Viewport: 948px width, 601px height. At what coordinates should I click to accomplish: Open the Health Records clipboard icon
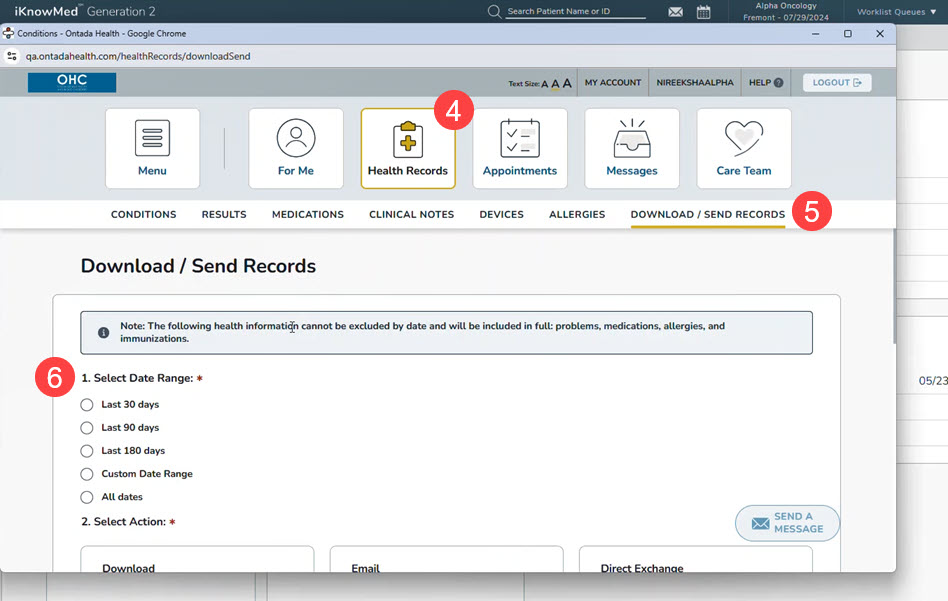point(408,139)
